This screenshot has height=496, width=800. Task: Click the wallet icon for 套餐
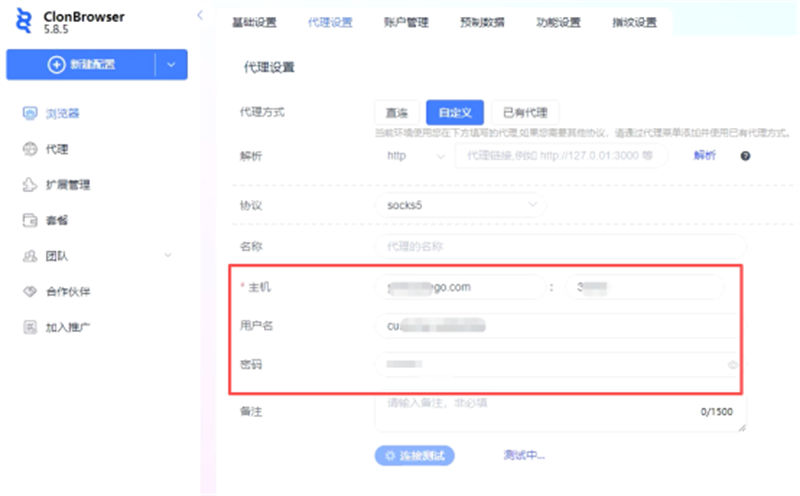[30, 220]
